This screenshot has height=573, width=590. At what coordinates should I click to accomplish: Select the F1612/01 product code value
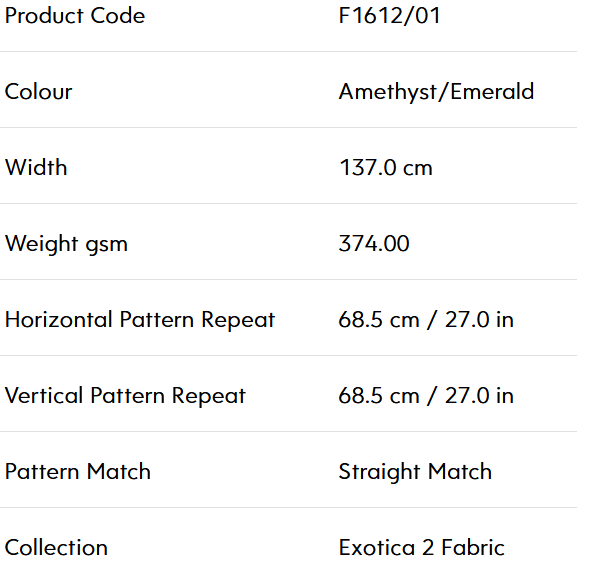(x=389, y=16)
